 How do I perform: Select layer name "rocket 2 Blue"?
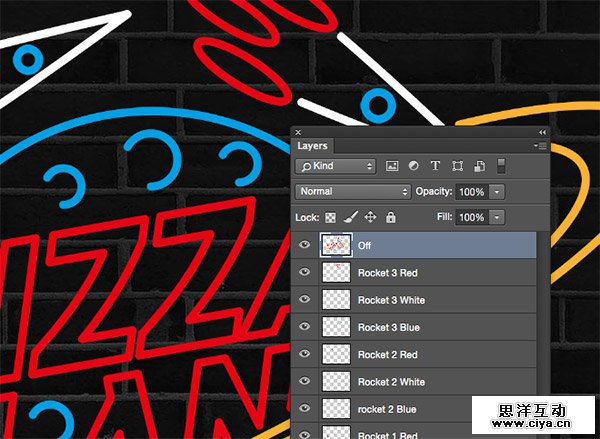pos(387,410)
